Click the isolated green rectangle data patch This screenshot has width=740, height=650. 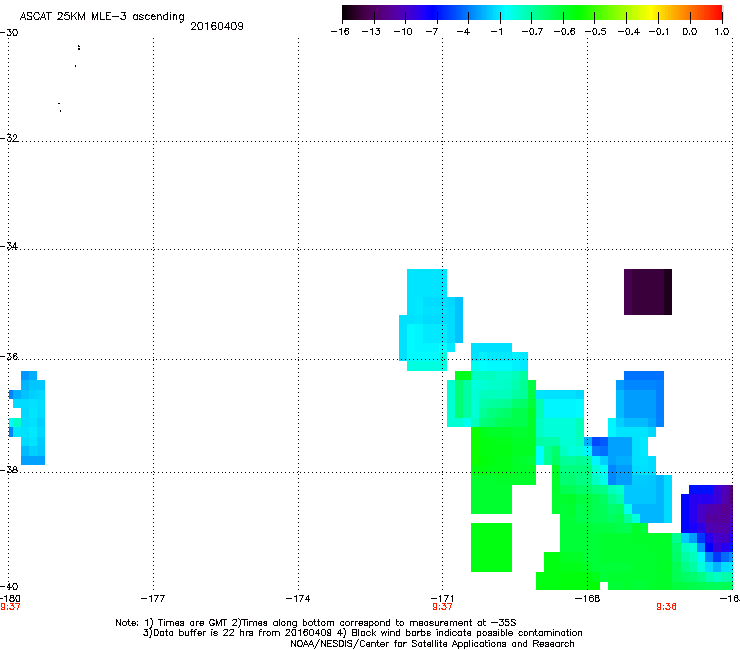pyautogui.click(x=491, y=548)
